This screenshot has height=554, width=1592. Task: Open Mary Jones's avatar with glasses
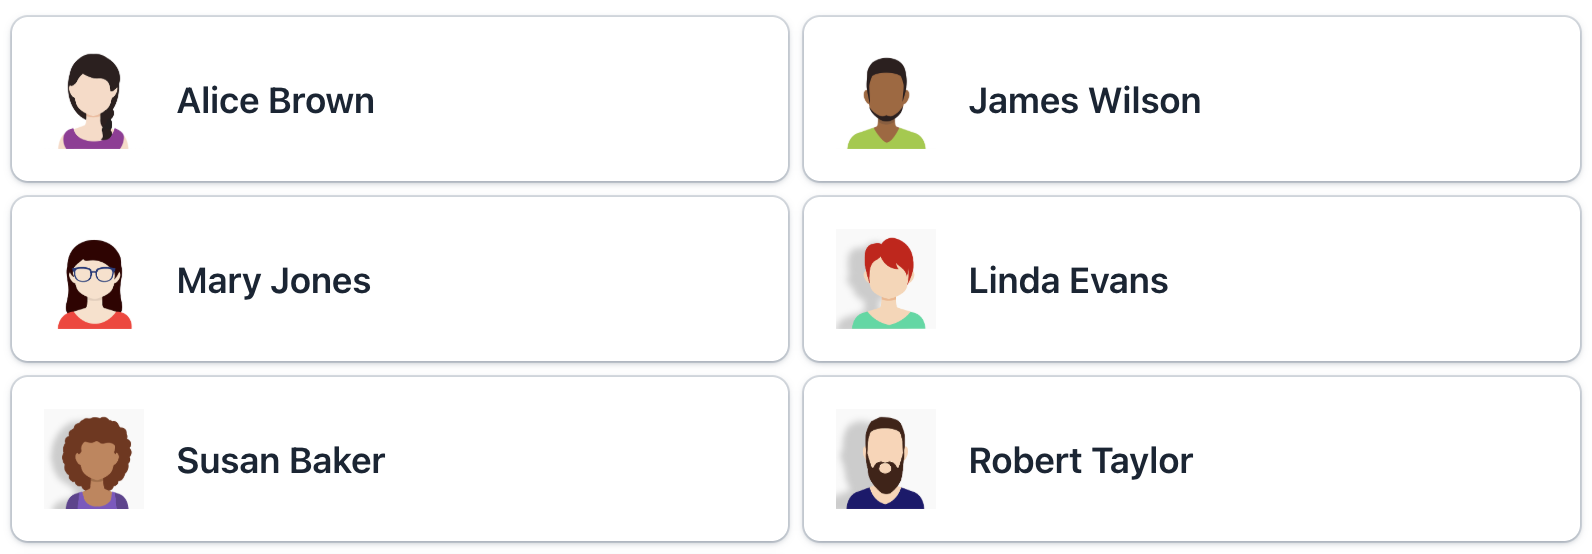tap(94, 280)
